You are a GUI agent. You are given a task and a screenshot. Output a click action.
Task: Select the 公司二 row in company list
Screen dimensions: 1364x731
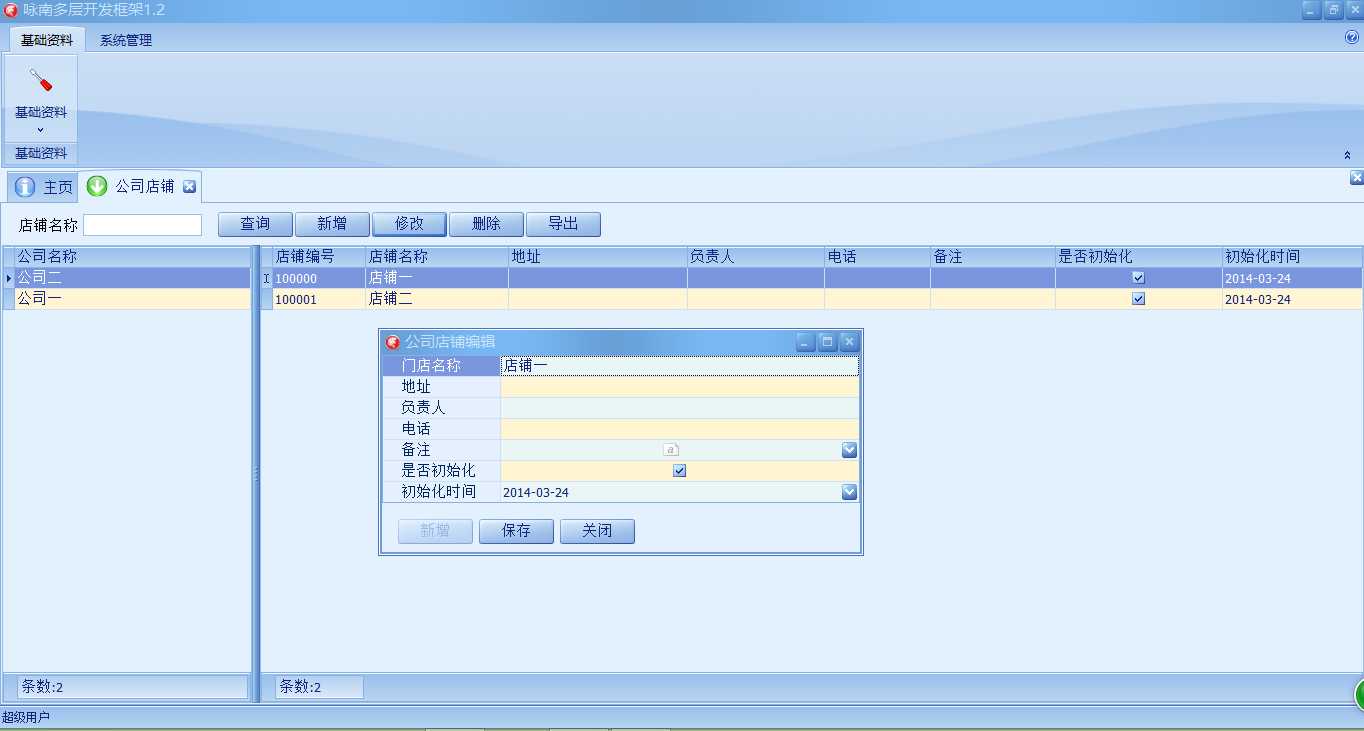pyautogui.click(x=132, y=278)
